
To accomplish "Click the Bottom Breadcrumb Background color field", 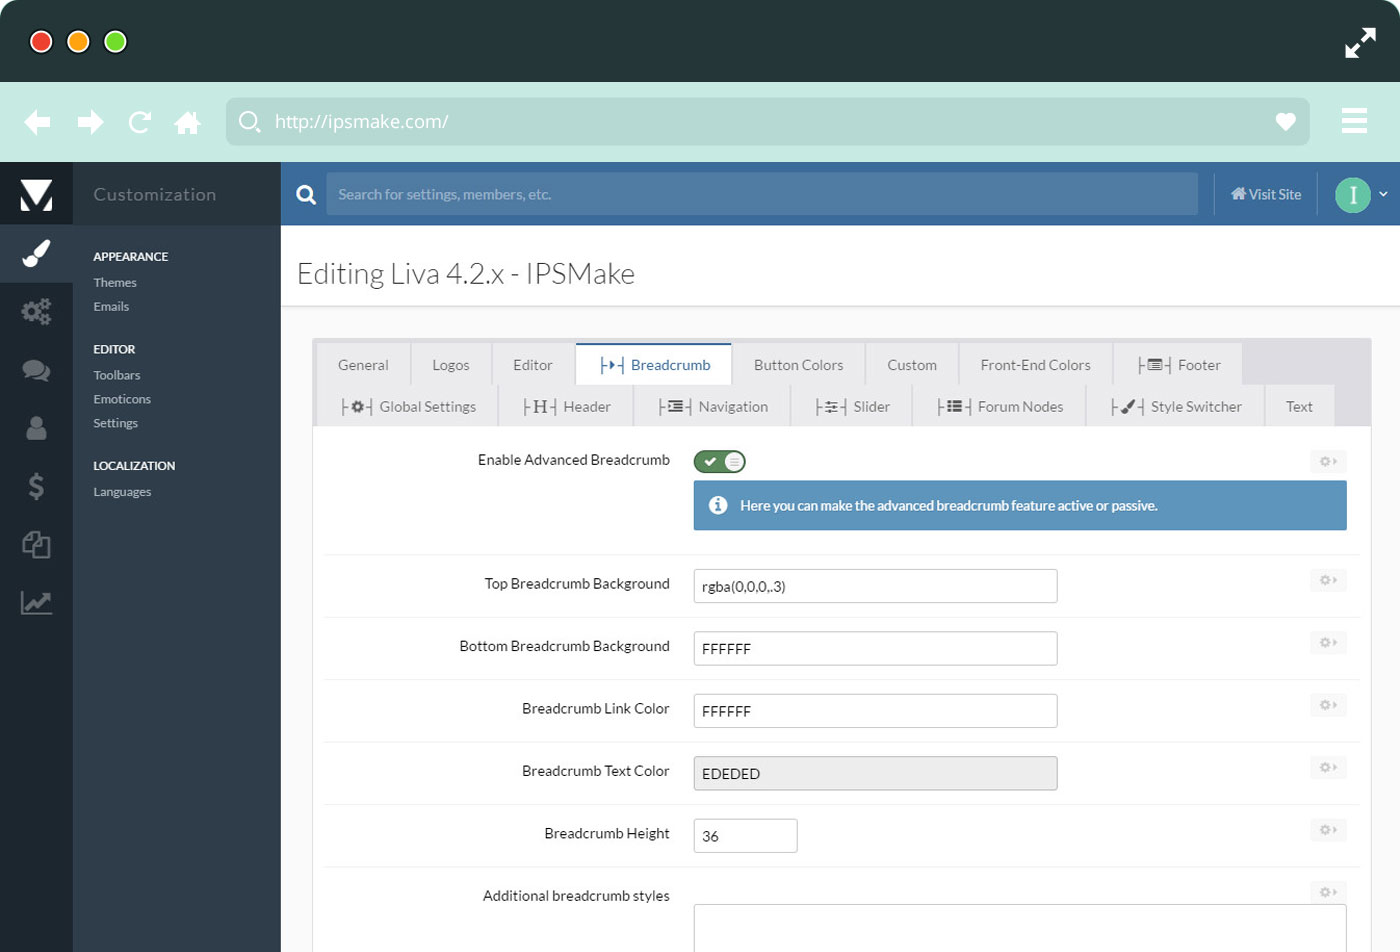I will pyautogui.click(x=875, y=648).
